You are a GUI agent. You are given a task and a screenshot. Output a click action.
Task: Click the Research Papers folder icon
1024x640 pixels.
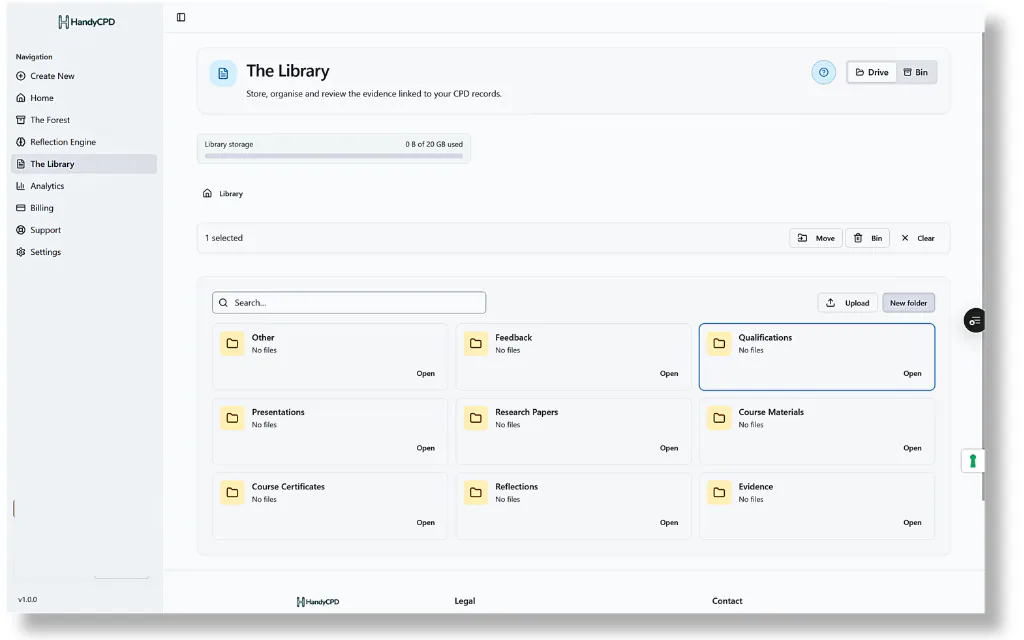coord(475,418)
